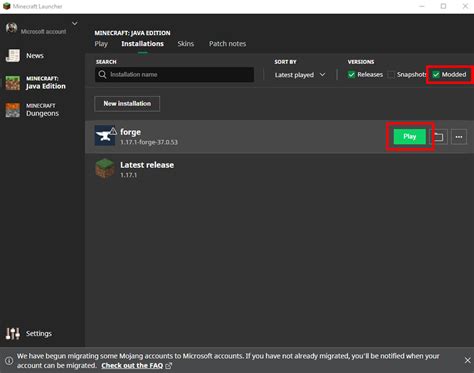Click the 1.17.1-forge version text
The height and width of the screenshot is (373, 474).
point(149,142)
